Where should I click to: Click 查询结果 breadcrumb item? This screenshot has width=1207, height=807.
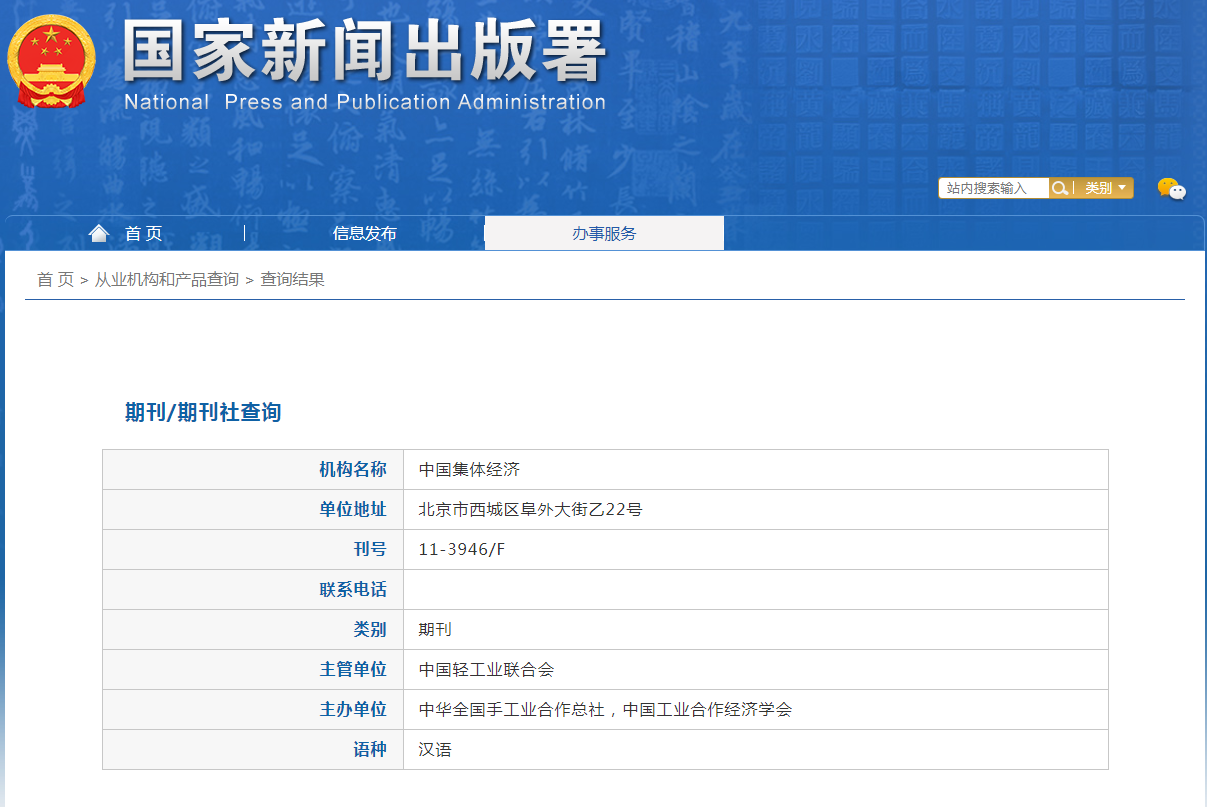tap(292, 280)
